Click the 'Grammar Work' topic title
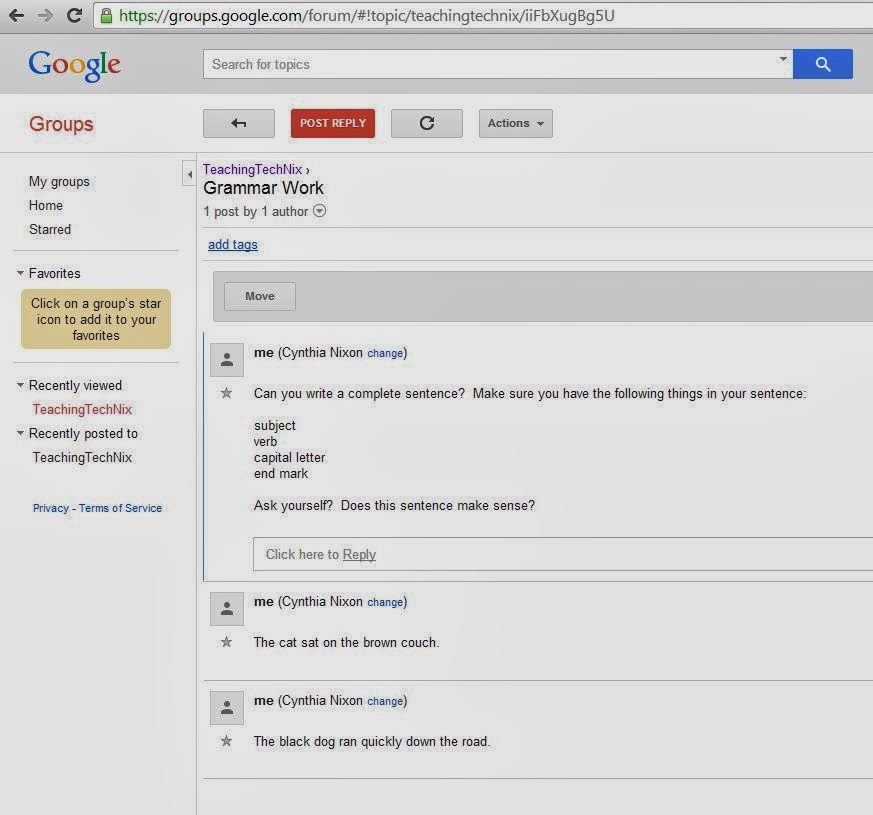Screen dimensions: 873x815 tap(263, 188)
